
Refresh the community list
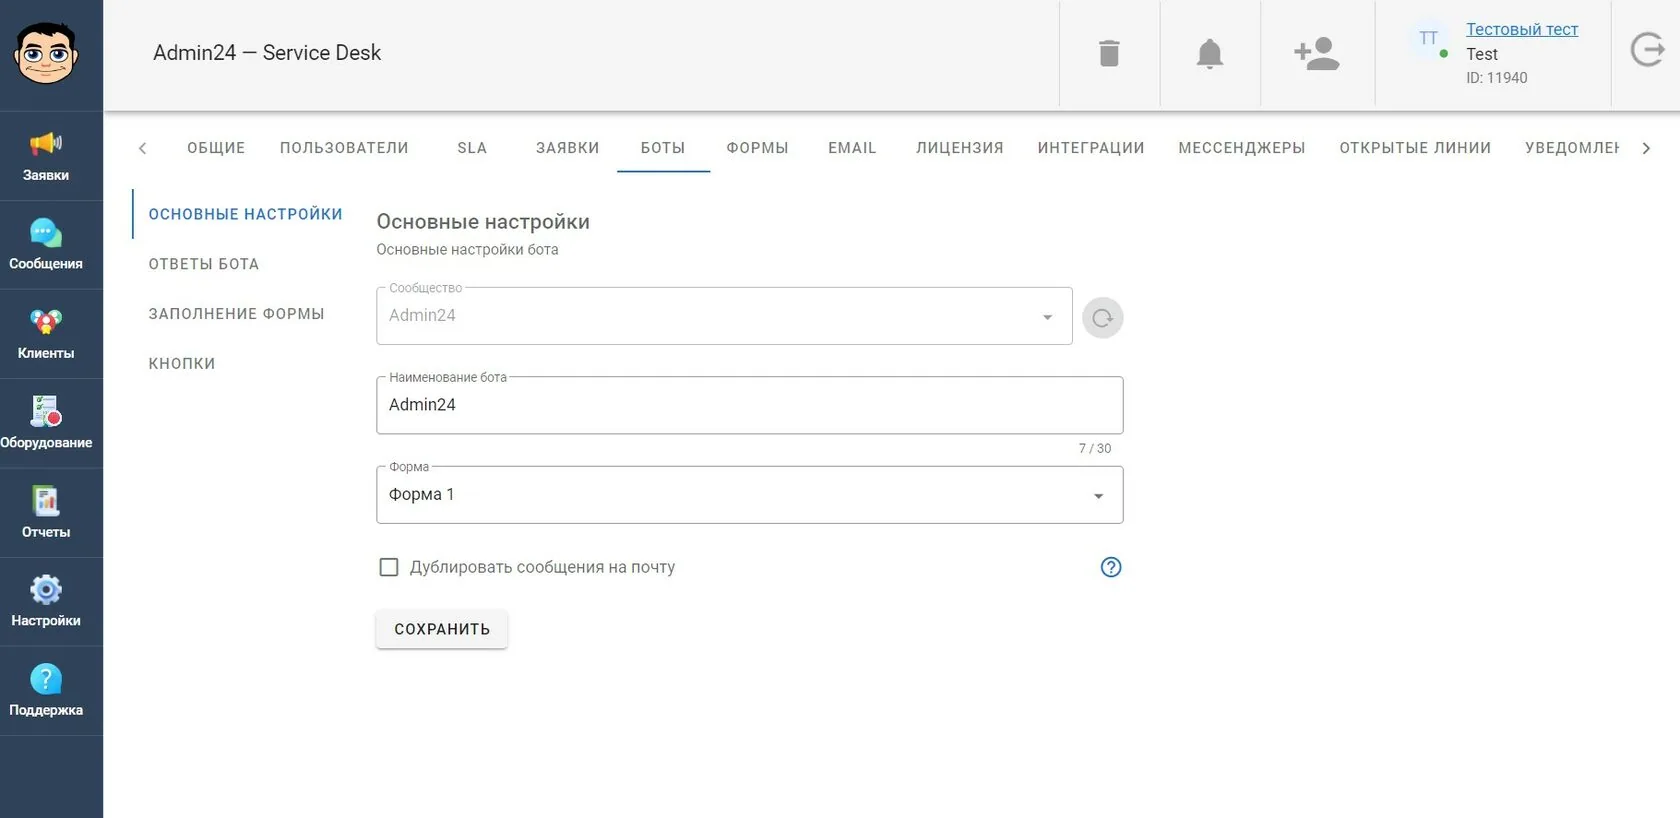pos(1103,318)
